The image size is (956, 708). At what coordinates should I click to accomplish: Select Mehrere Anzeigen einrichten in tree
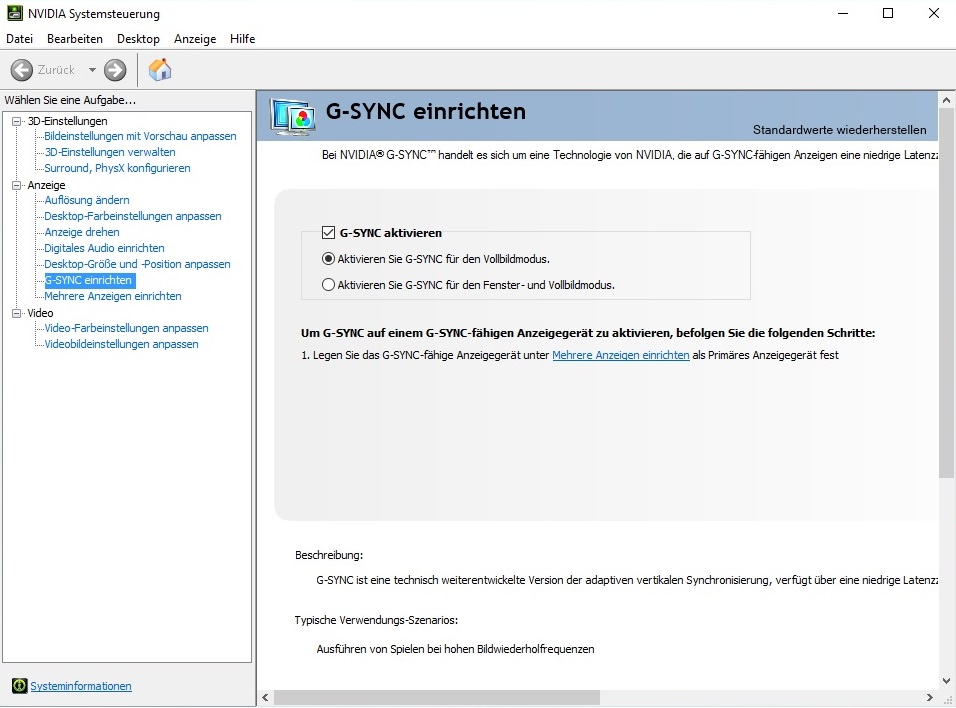coord(113,296)
